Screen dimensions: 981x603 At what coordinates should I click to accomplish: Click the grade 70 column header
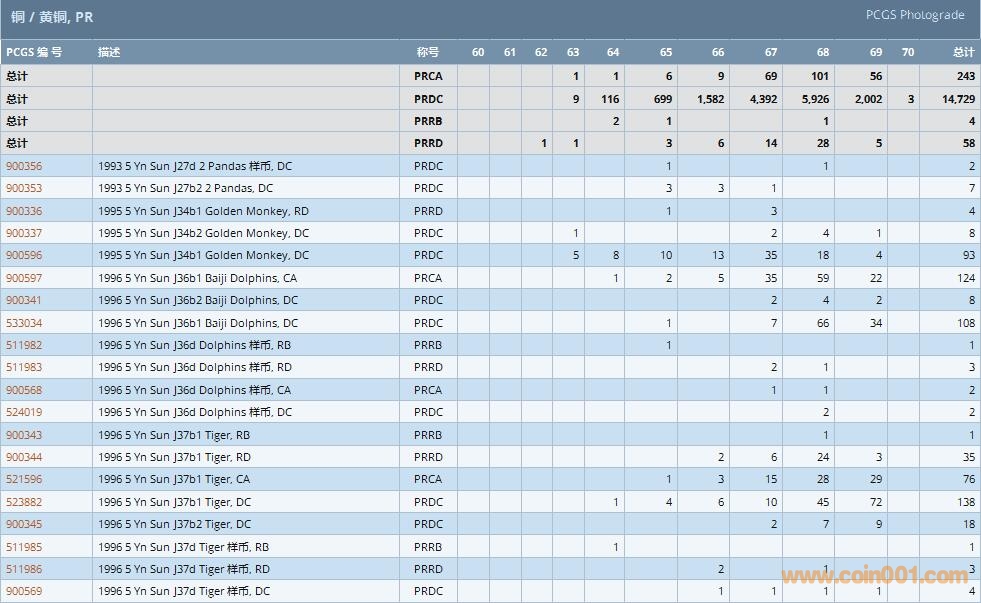(x=907, y=52)
